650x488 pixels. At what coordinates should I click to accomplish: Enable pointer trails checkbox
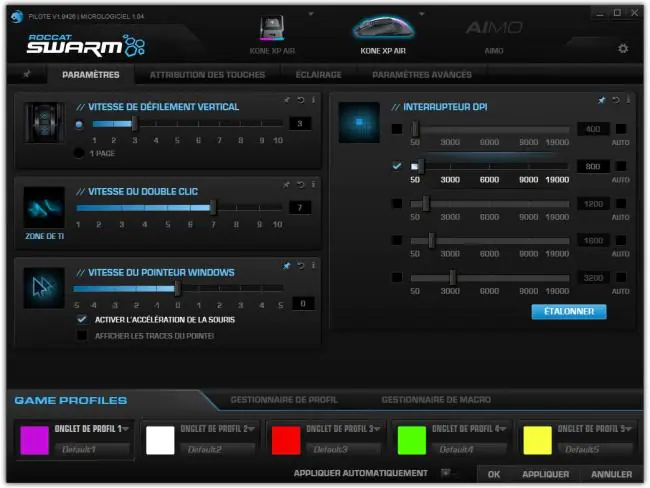82,335
